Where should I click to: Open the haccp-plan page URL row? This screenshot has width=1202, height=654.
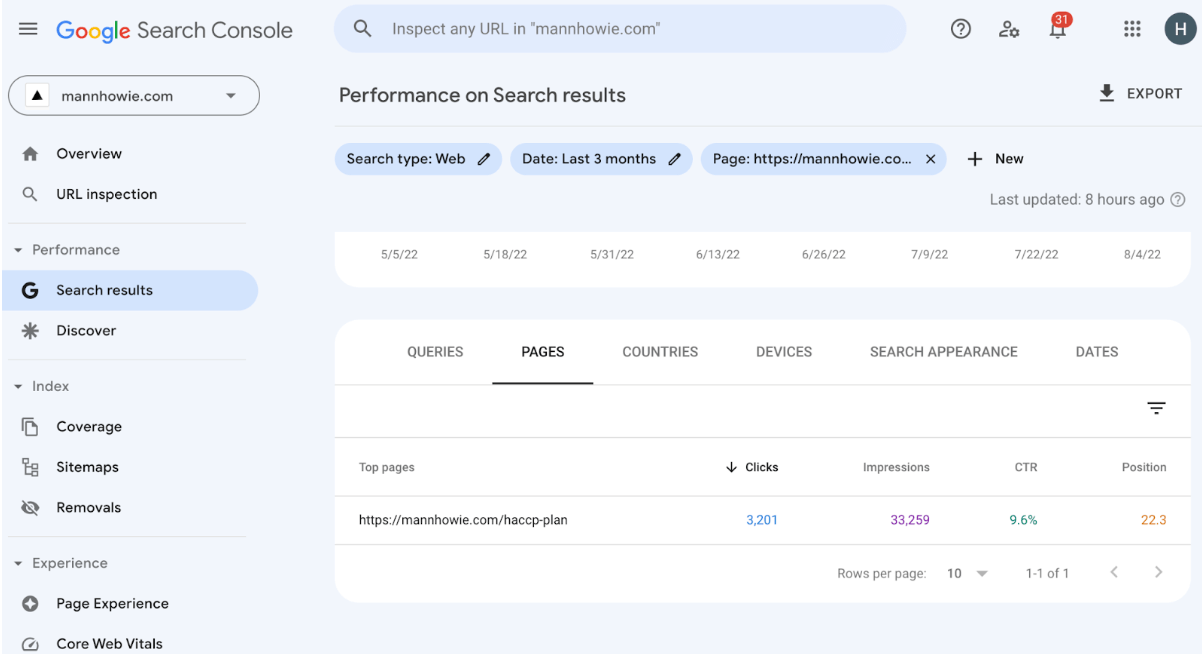click(x=463, y=520)
